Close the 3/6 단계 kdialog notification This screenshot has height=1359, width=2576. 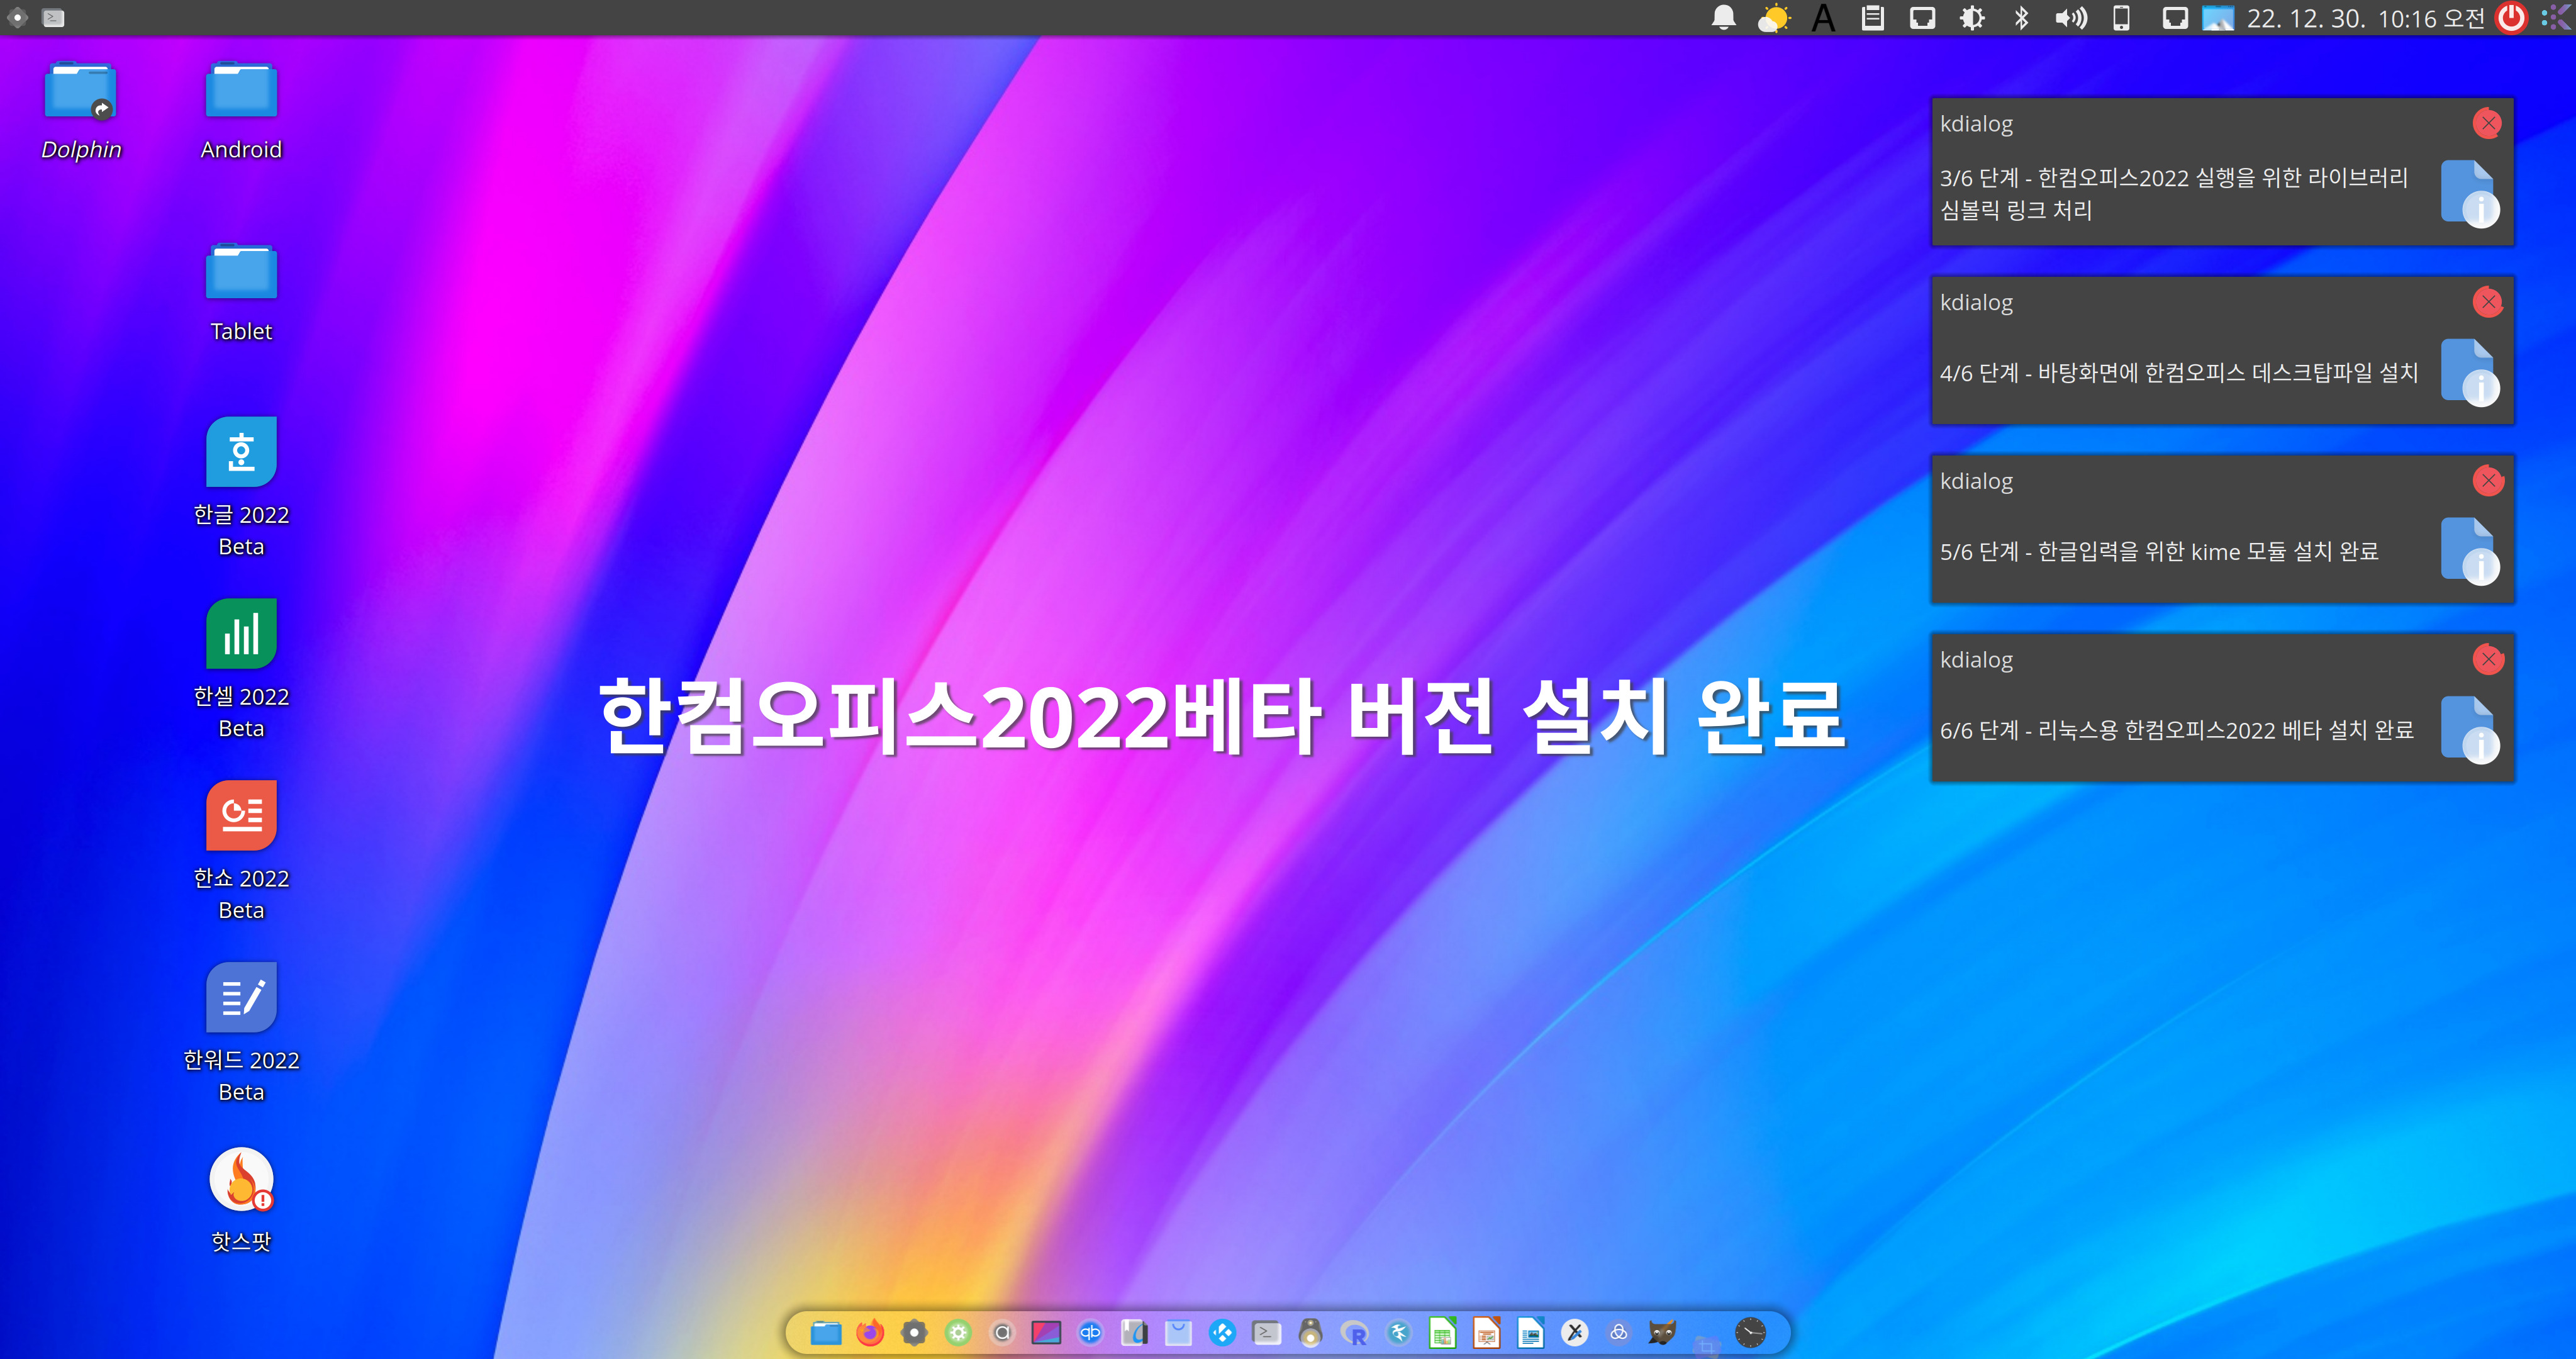pos(2488,123)
